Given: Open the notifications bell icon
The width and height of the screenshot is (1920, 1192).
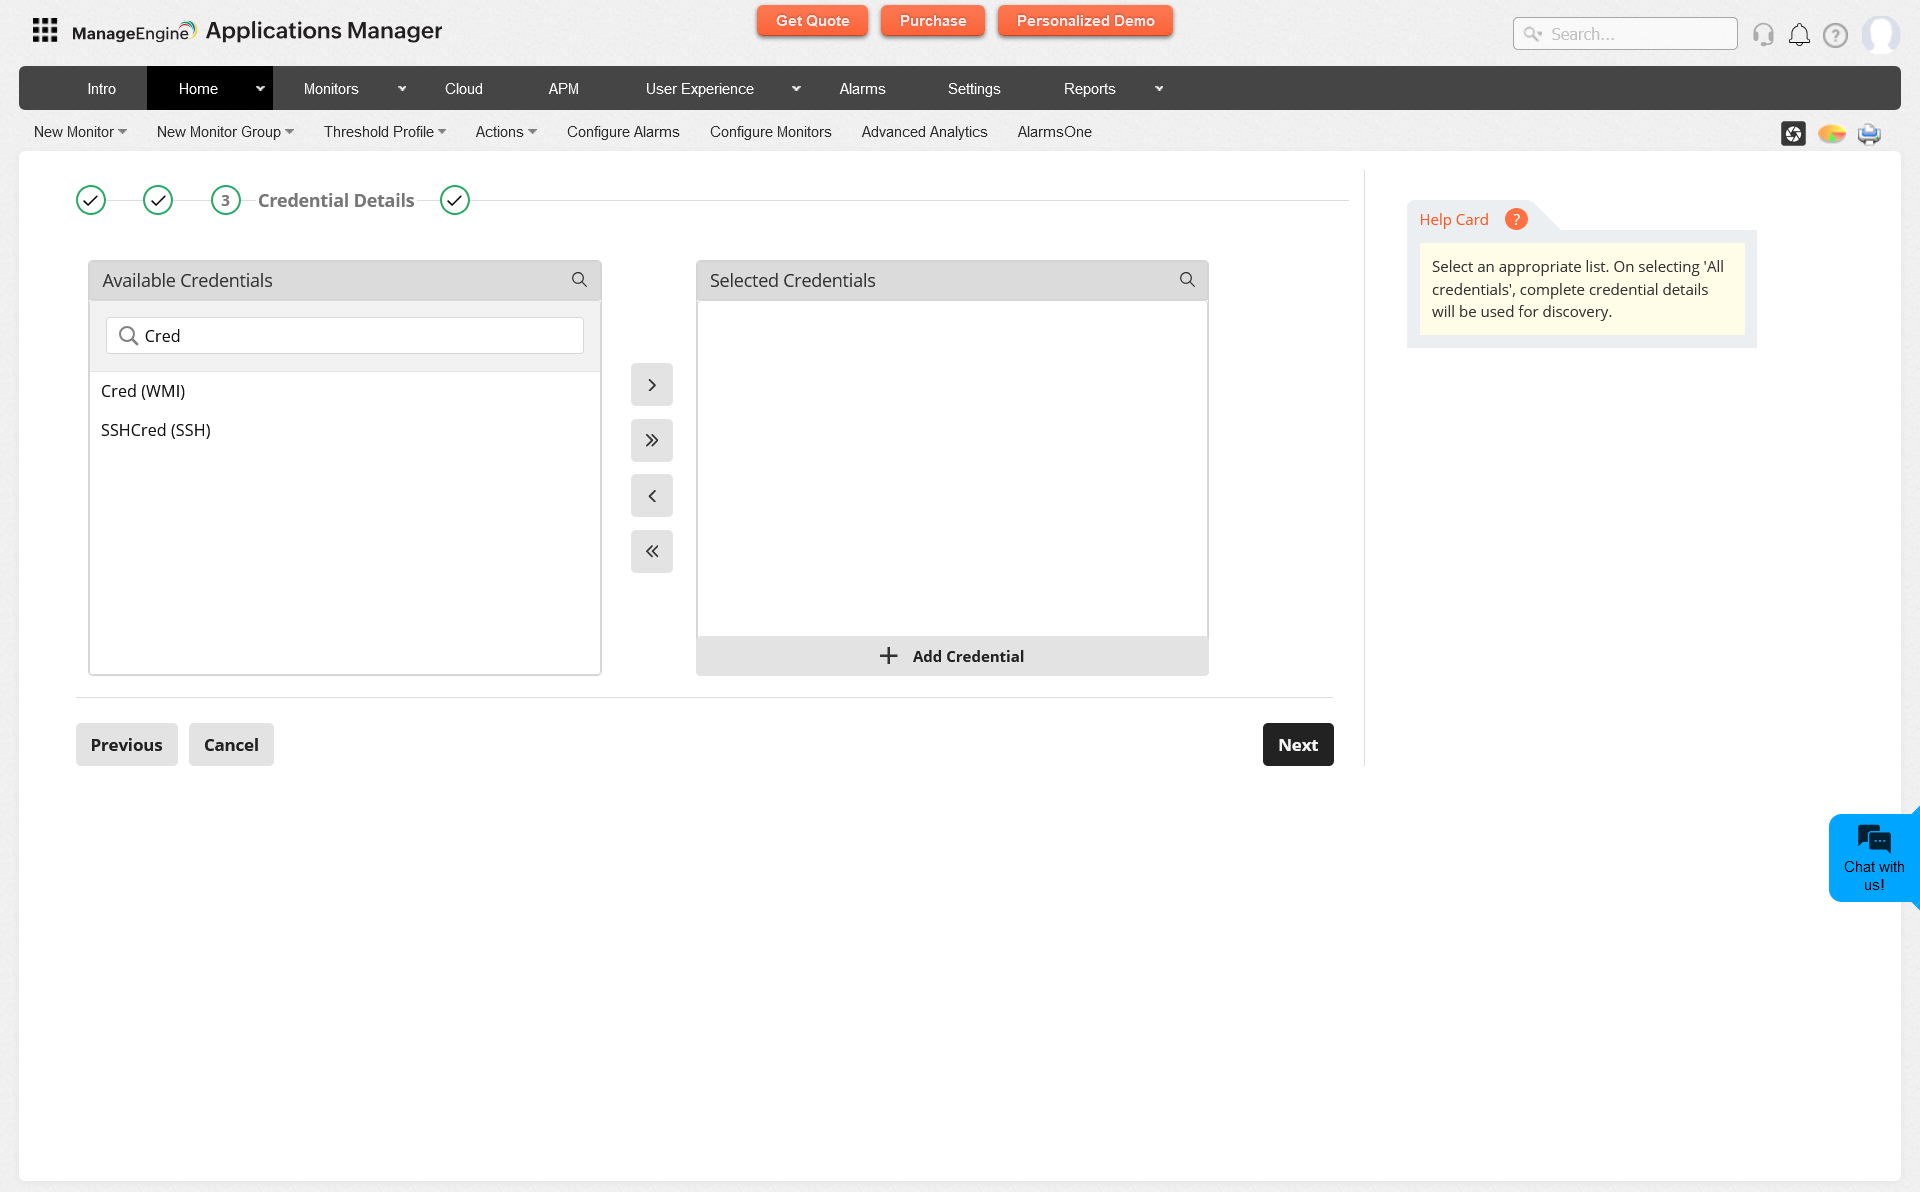Looking at the screenshot, I should [1799, 35].
